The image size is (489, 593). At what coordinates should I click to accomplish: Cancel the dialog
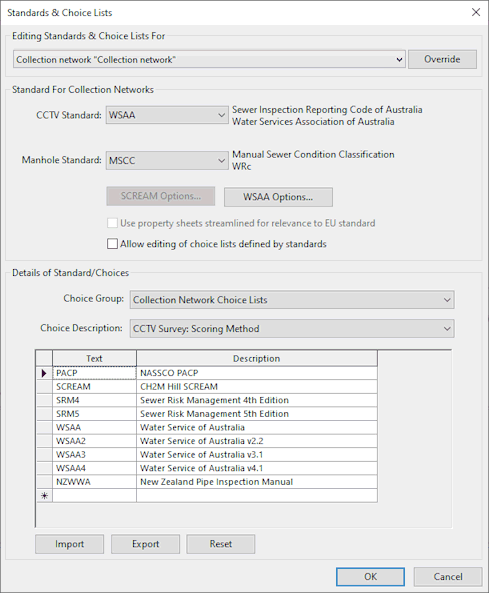coord(448,576)
